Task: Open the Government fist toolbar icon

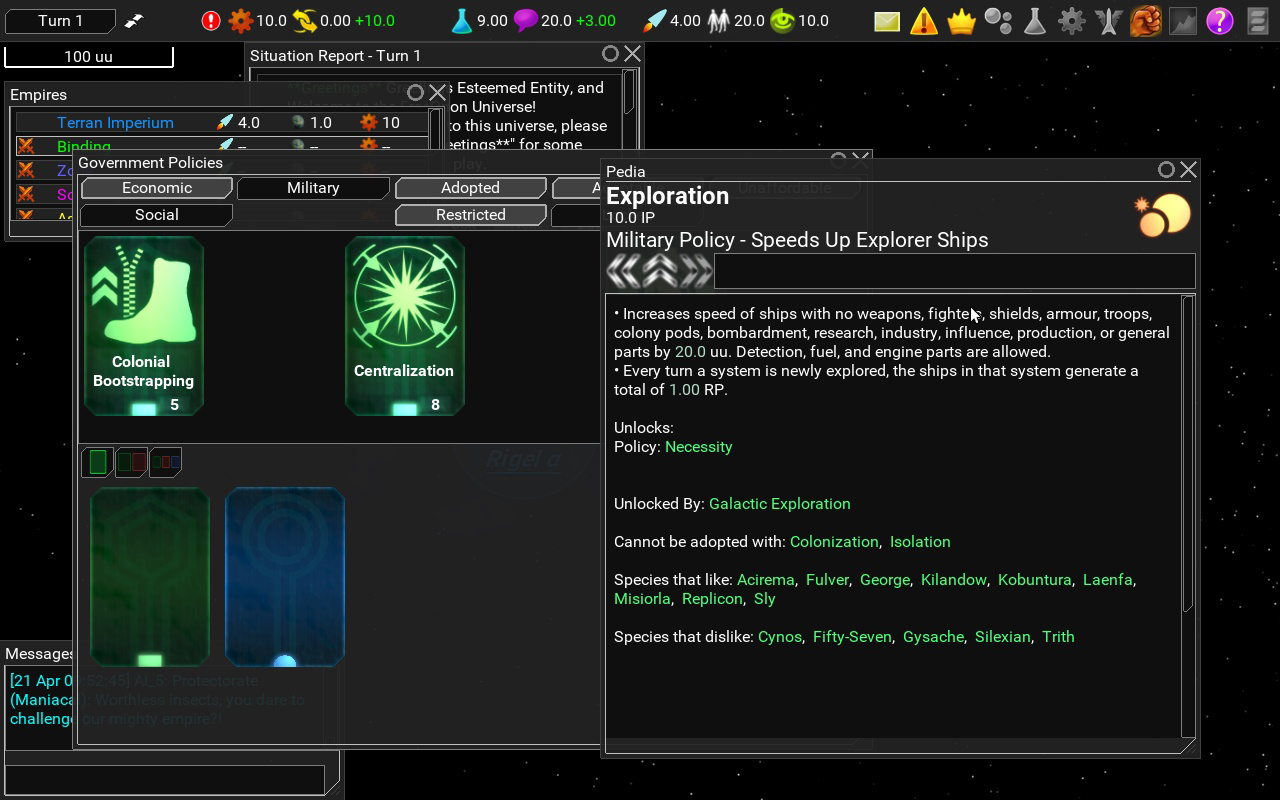Action: point(1146,20)
